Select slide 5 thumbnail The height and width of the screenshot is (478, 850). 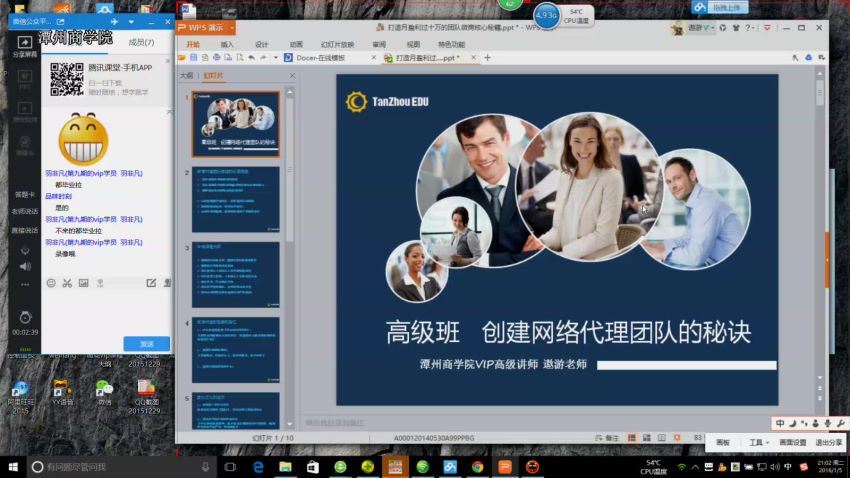(236, 411)
